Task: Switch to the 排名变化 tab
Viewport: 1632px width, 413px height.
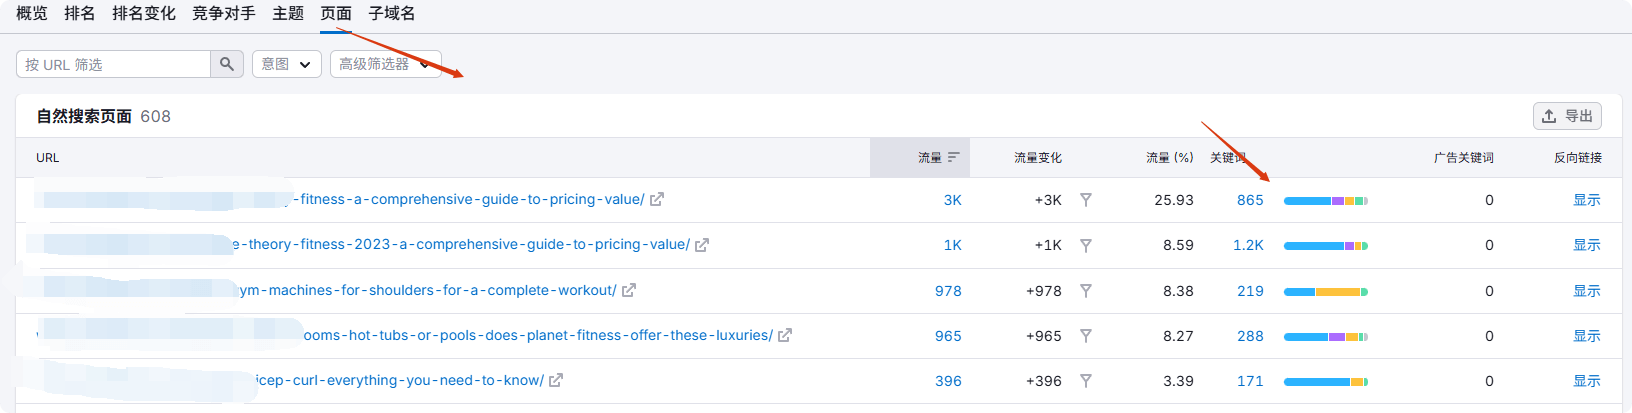Action: click(x=144, y=14)
